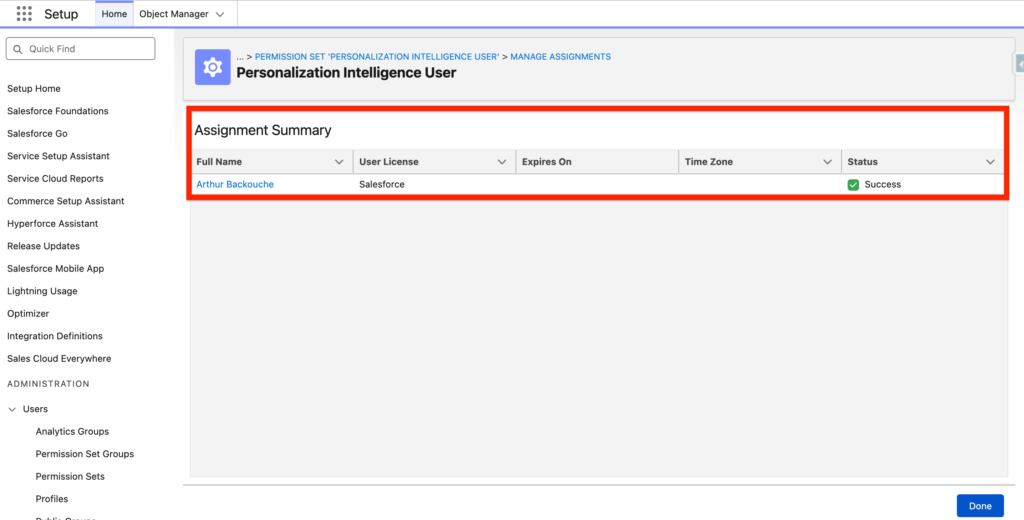Click the Manage Assignments breadcrumb link
1024x520 pixels.
pyautogui.click(x=560, y=57)
